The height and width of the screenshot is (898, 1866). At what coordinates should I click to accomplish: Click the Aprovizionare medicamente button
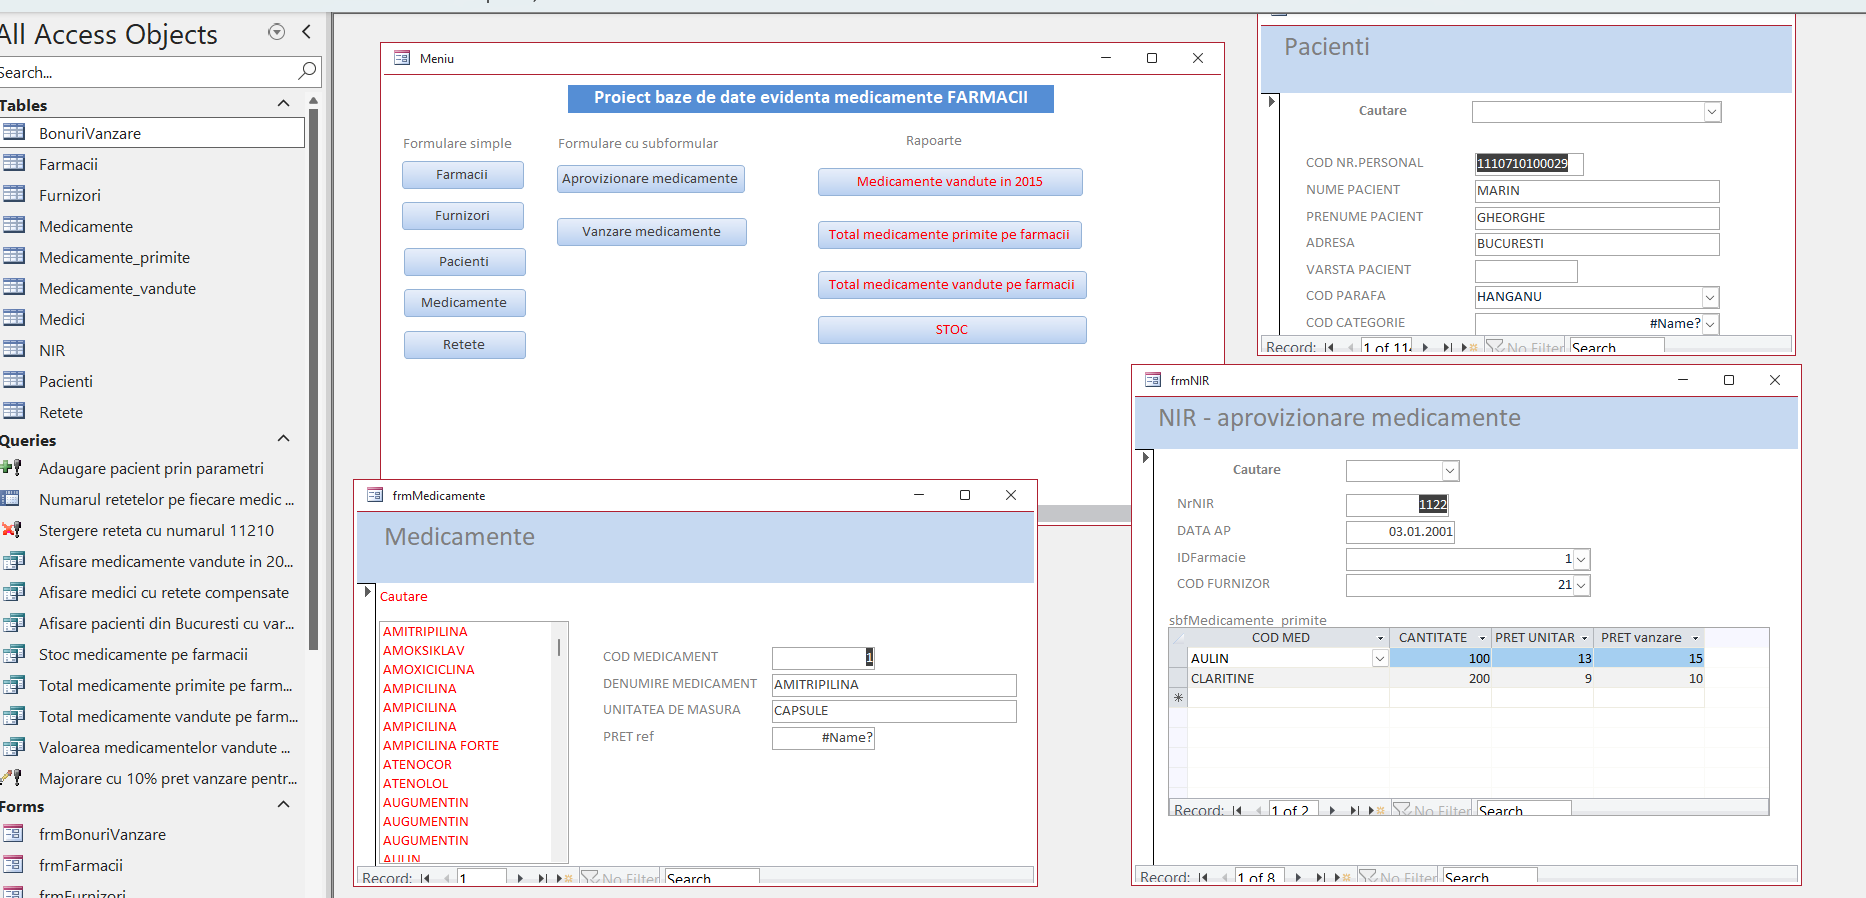[651, 179]
